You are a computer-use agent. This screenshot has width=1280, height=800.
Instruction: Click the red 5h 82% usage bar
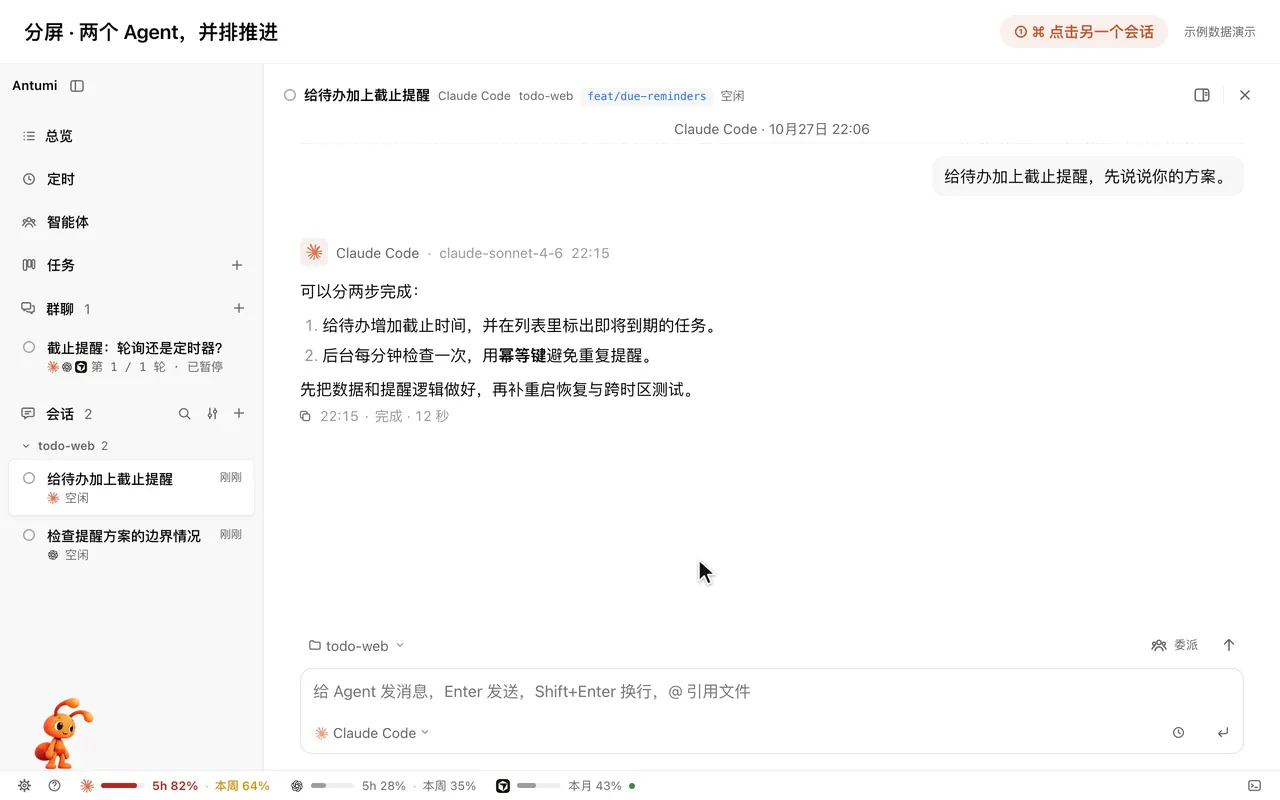122,786
